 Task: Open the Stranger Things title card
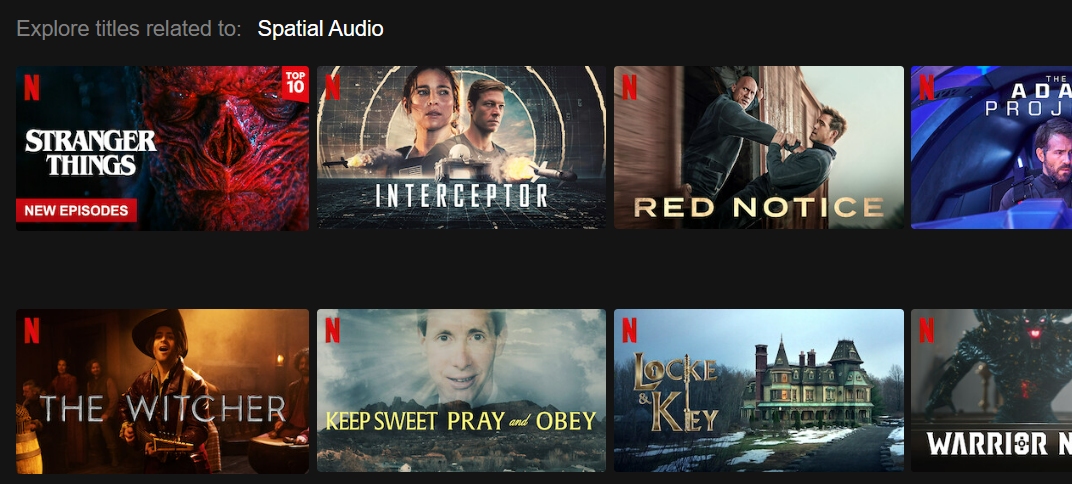coord(162,148)
